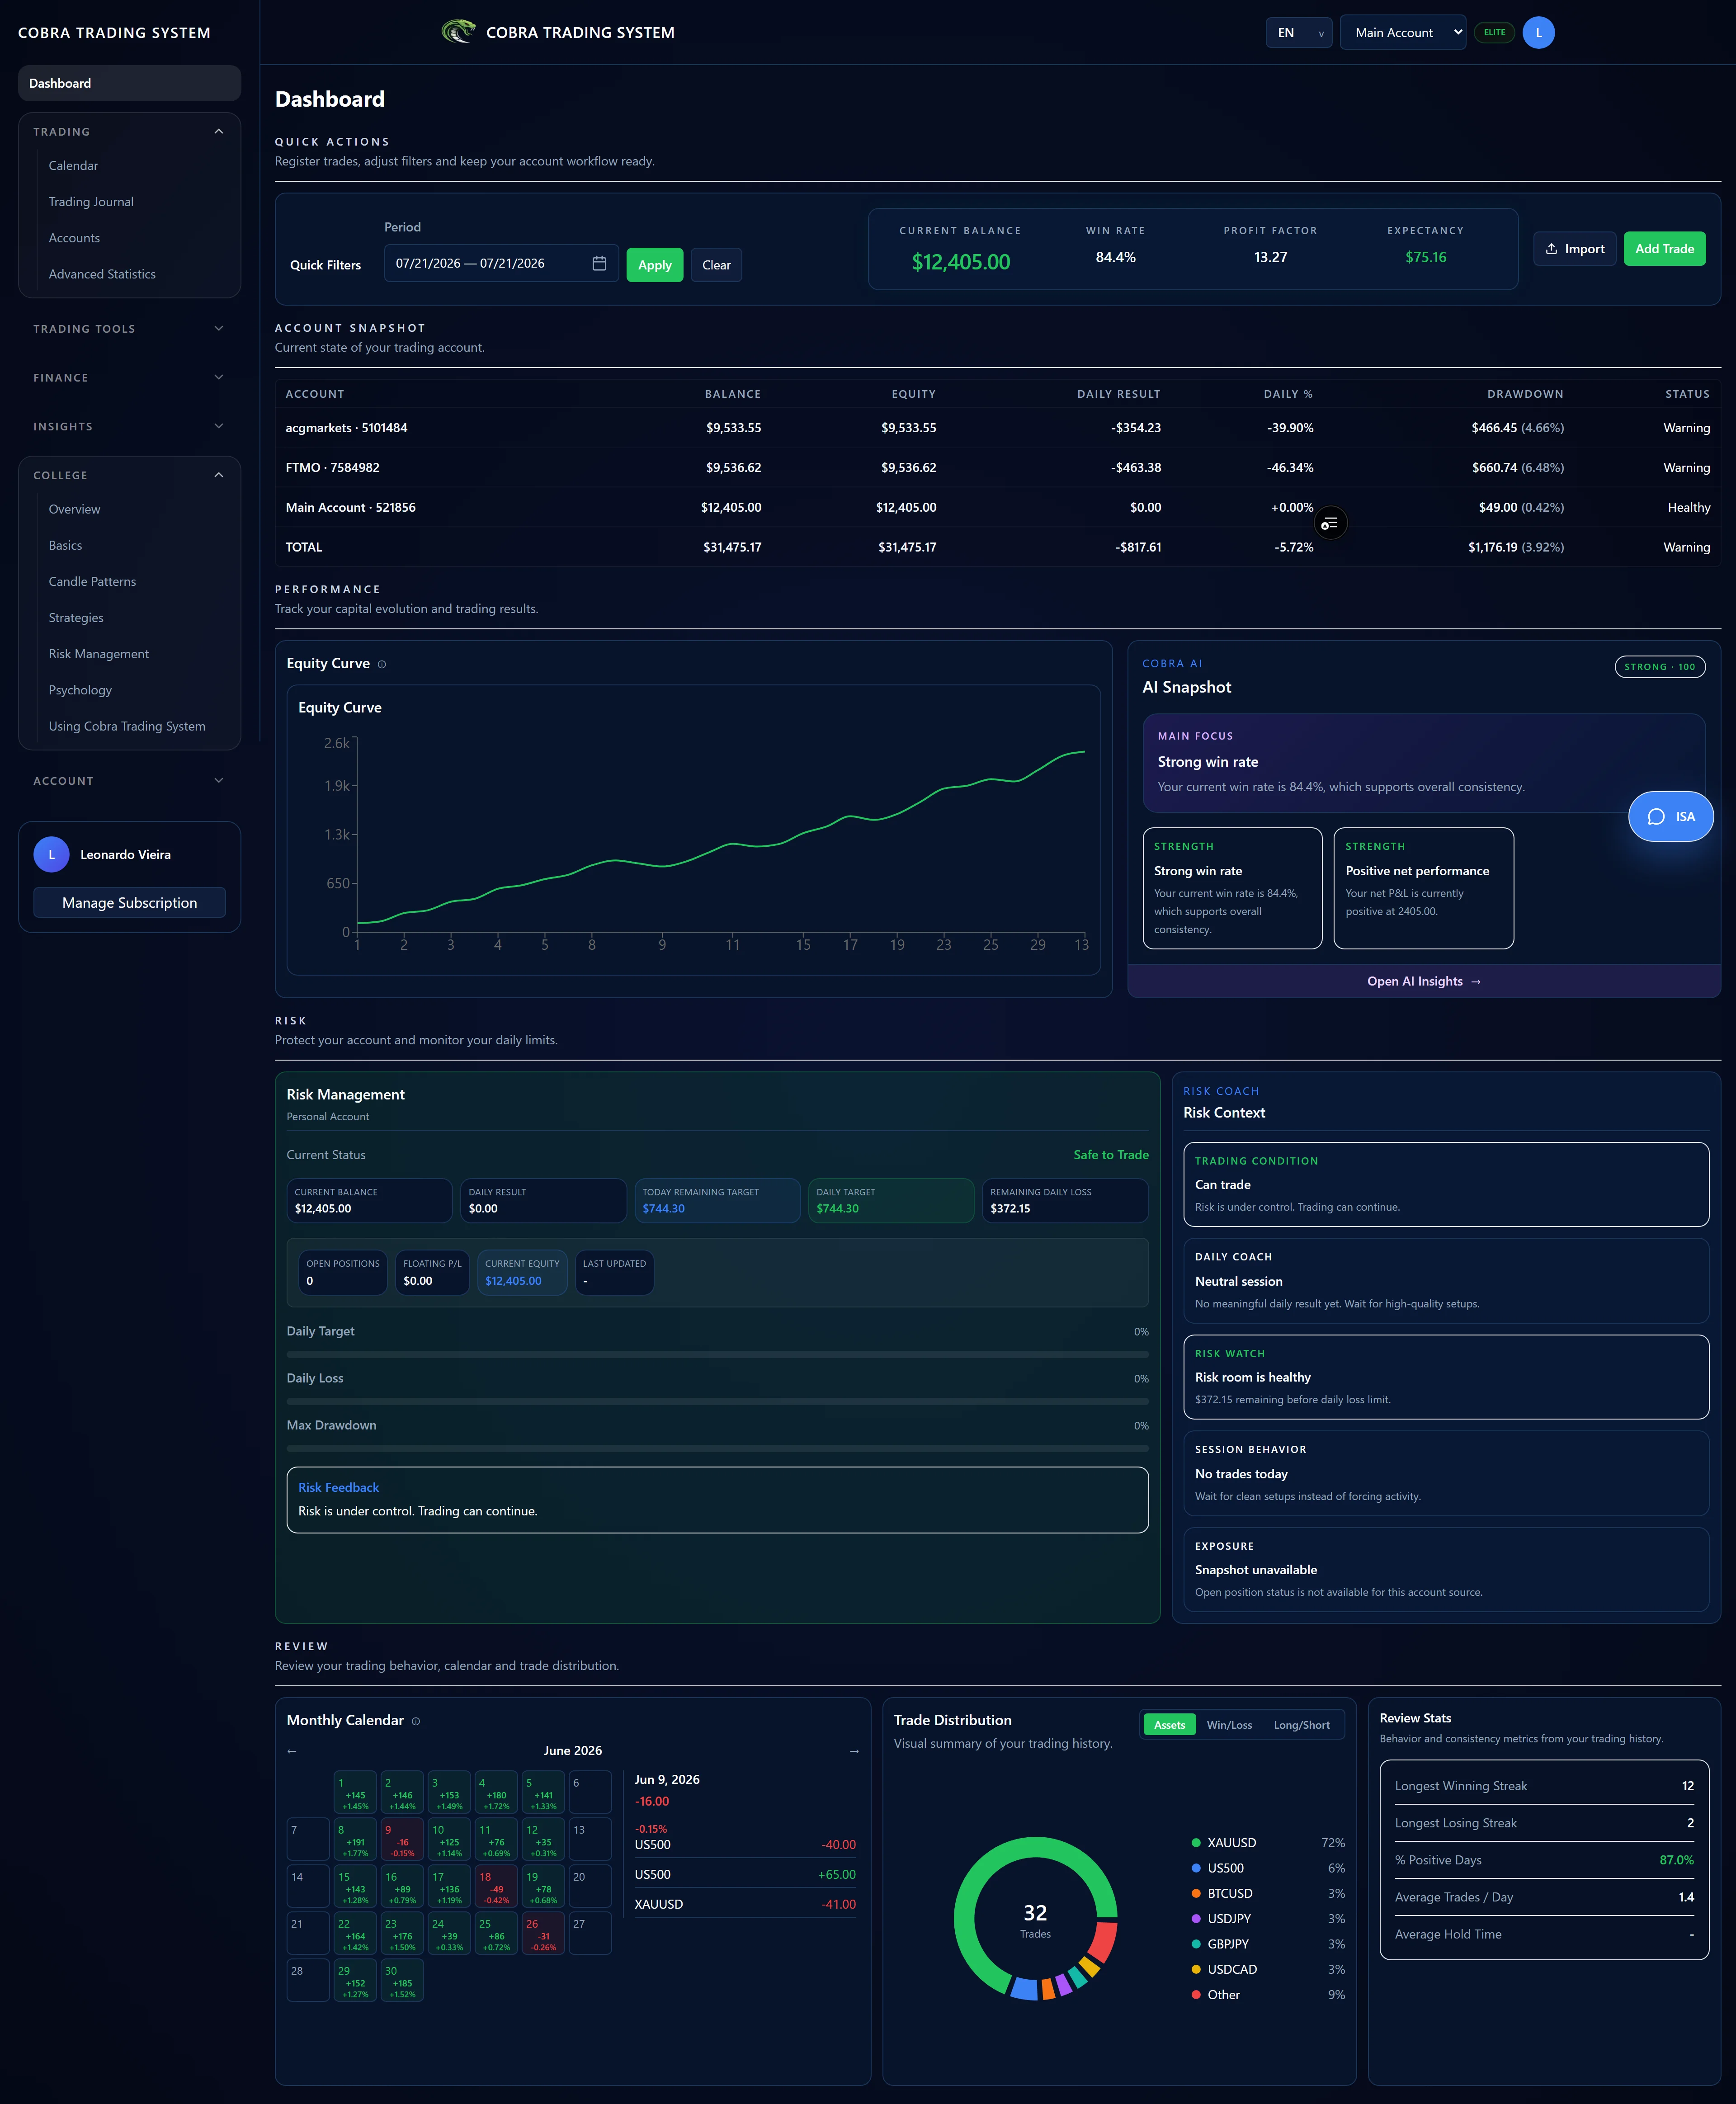Open Trading Journal page
Image resolution: width=1736 pixels, height=2104 pixels.
click(x=91, y=202)
